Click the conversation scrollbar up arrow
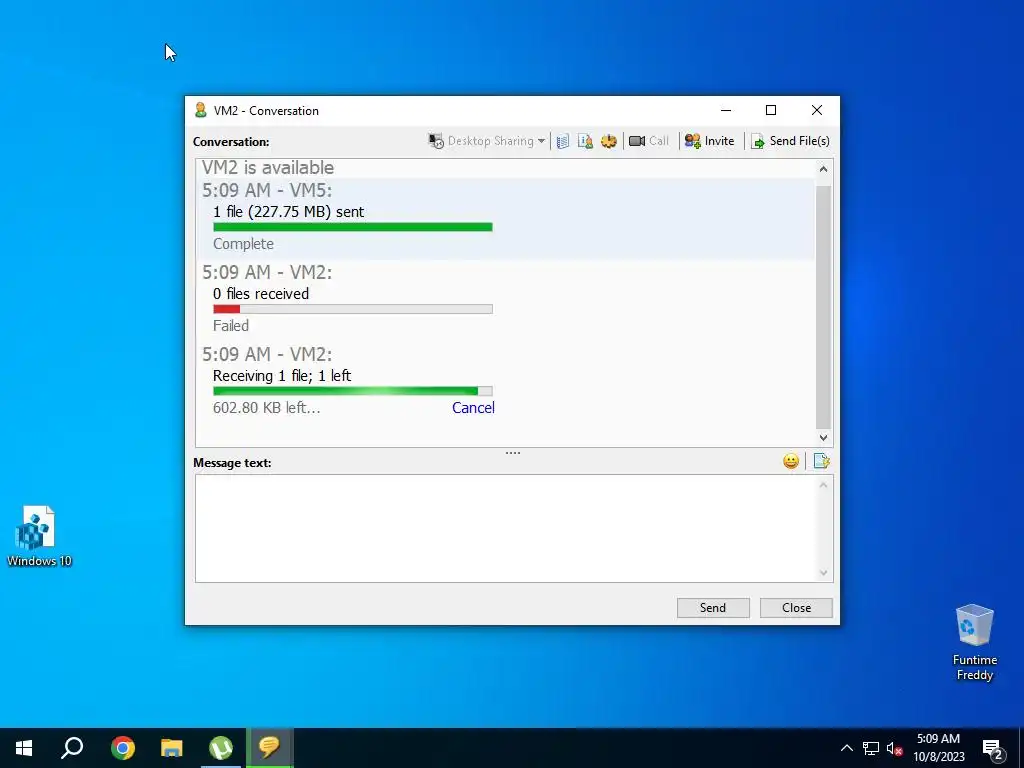 pos(824,169)
